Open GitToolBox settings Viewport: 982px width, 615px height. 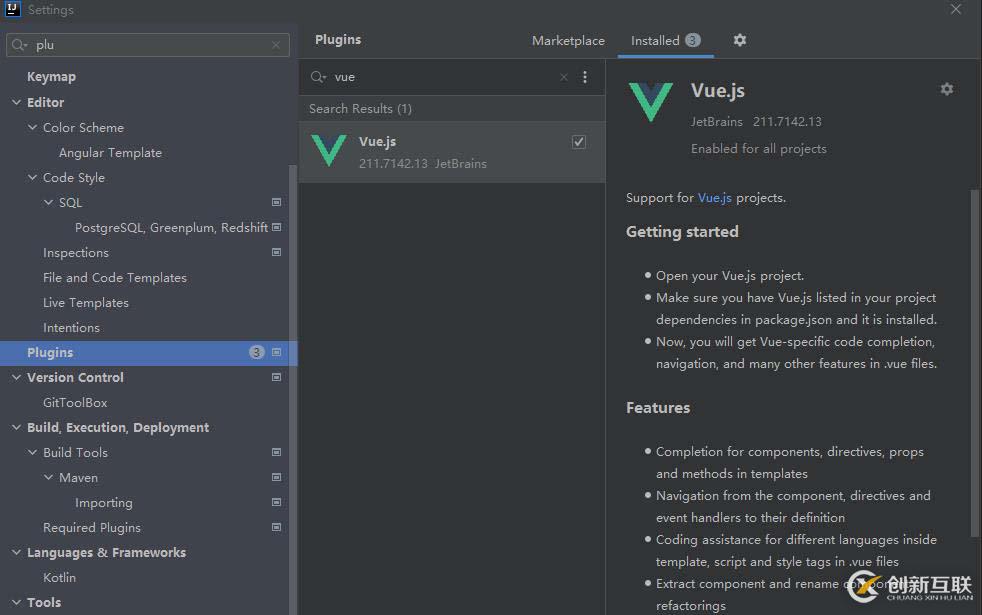pyautogui.click(x=75, y=403)
